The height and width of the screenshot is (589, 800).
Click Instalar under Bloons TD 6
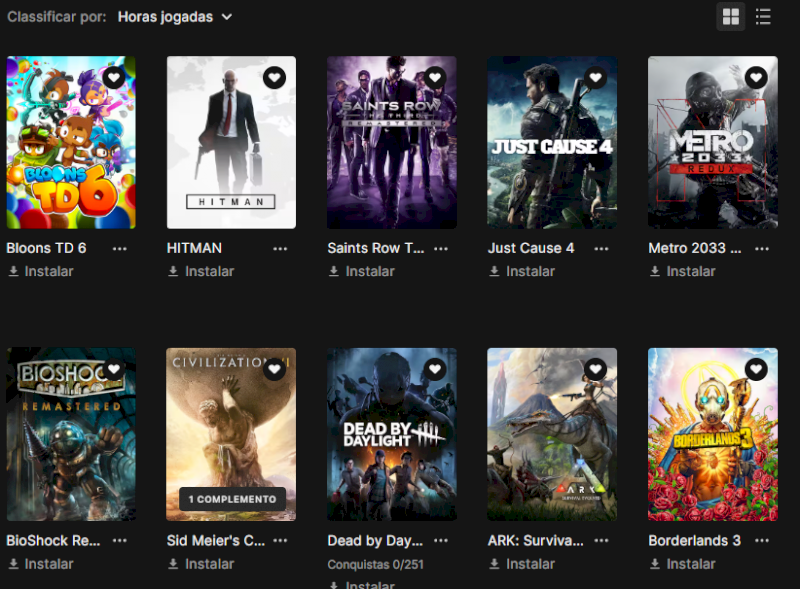click(48, 271)
